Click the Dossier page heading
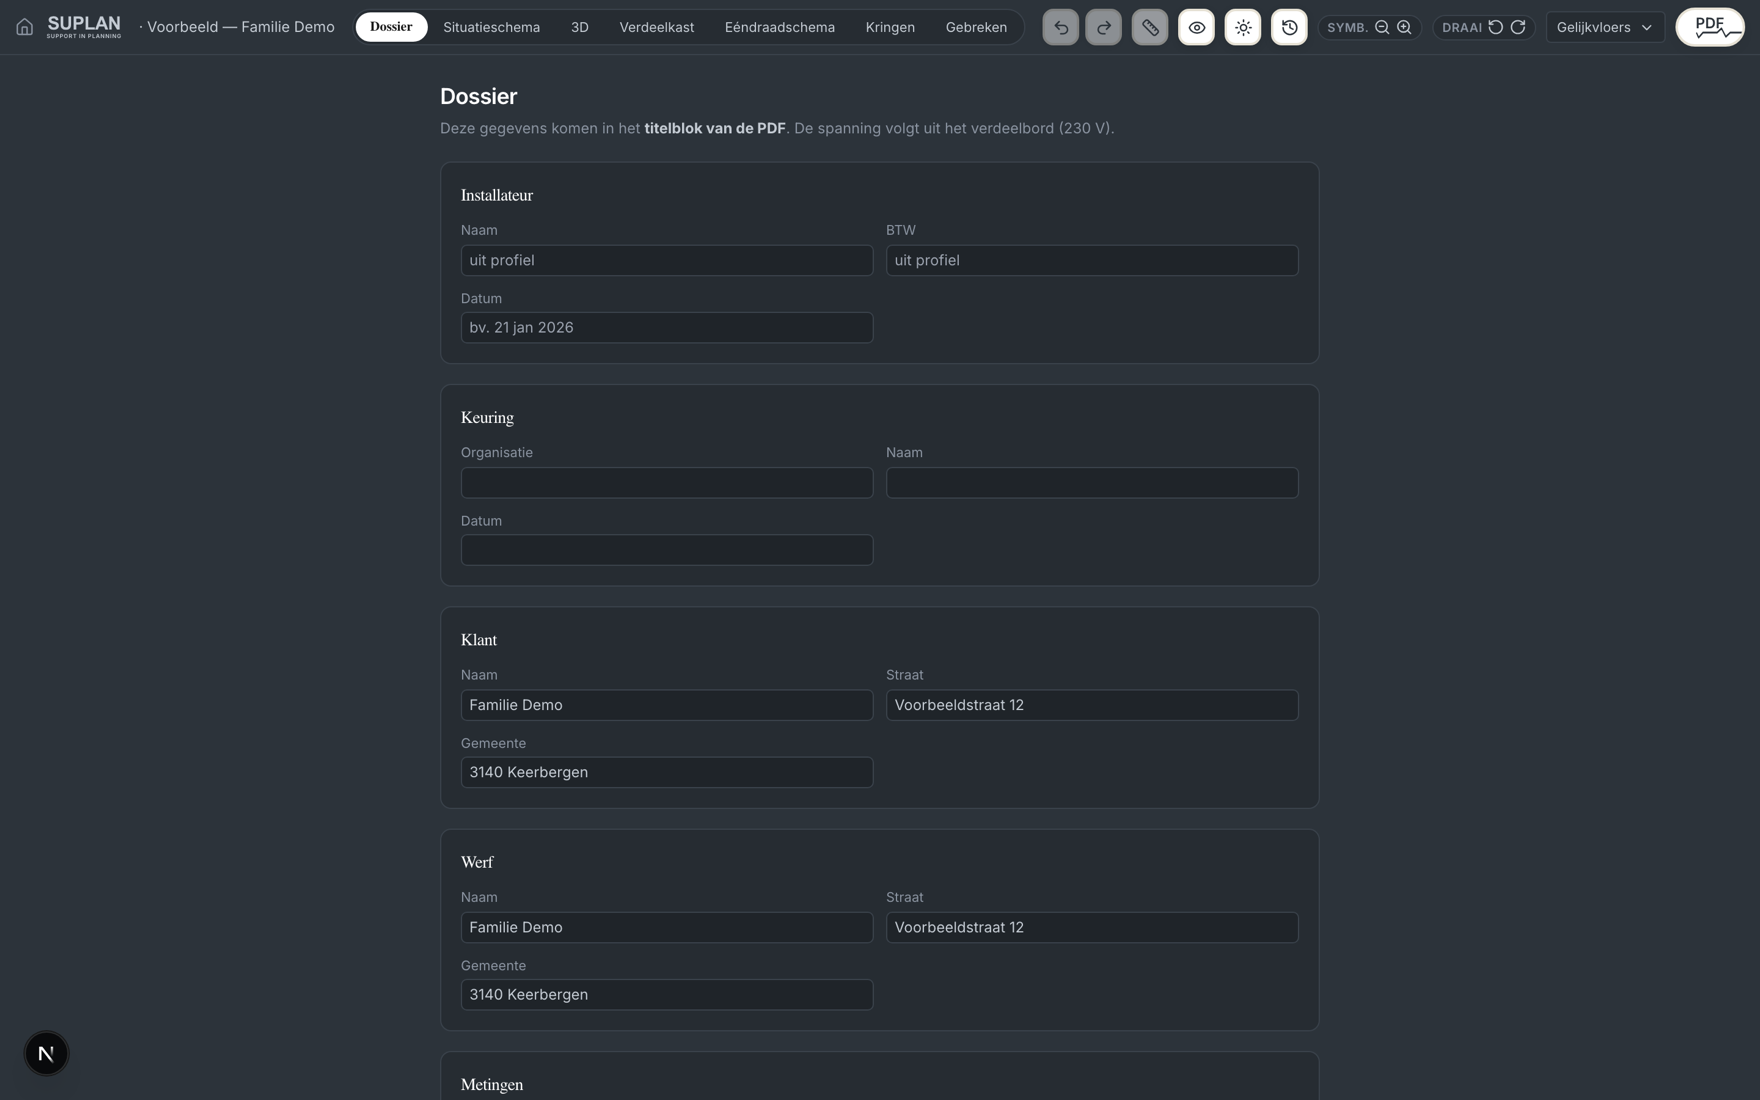The width and height of the screenshot is (1760, 1100). click(478, 96)
